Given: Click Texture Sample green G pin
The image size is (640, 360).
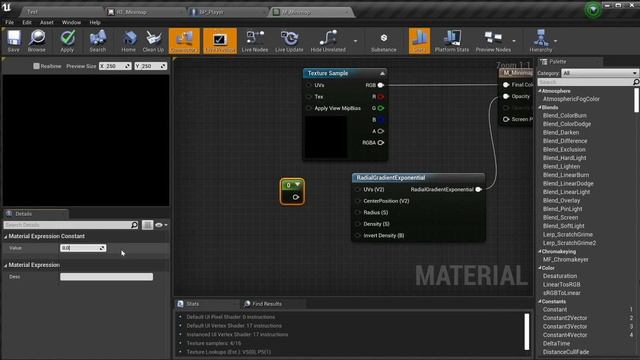Looking at the screenshot, I should 380,108.
